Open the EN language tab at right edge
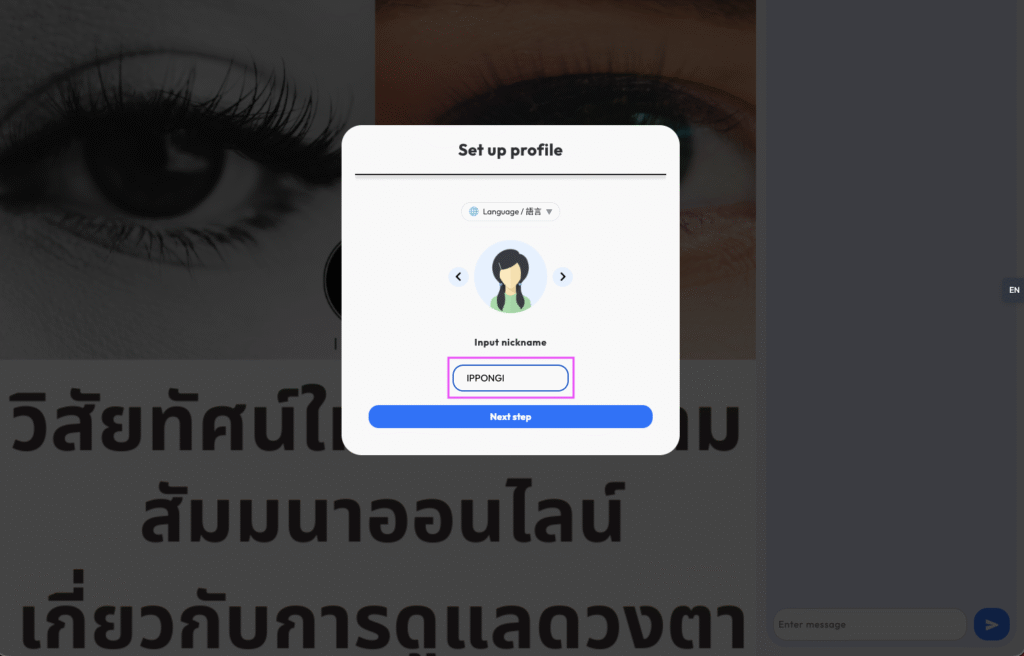 [x=1014, y=290]
